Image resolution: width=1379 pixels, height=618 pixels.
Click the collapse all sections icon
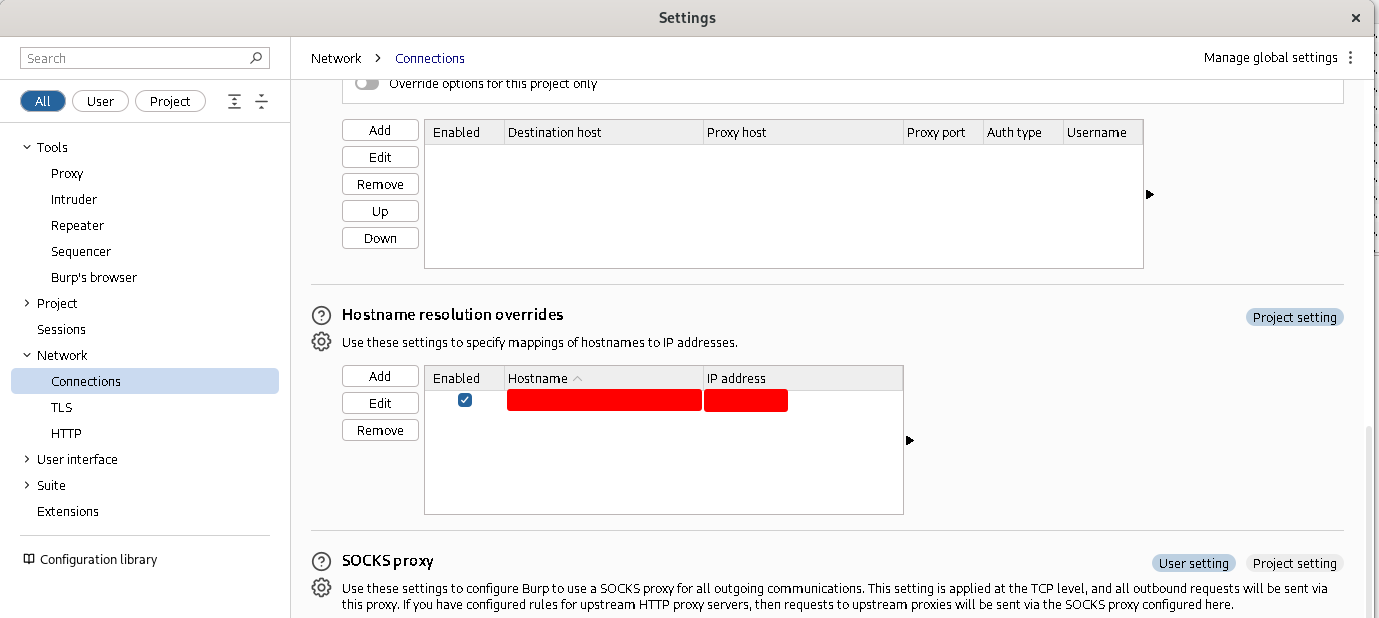tap(261, 101)
